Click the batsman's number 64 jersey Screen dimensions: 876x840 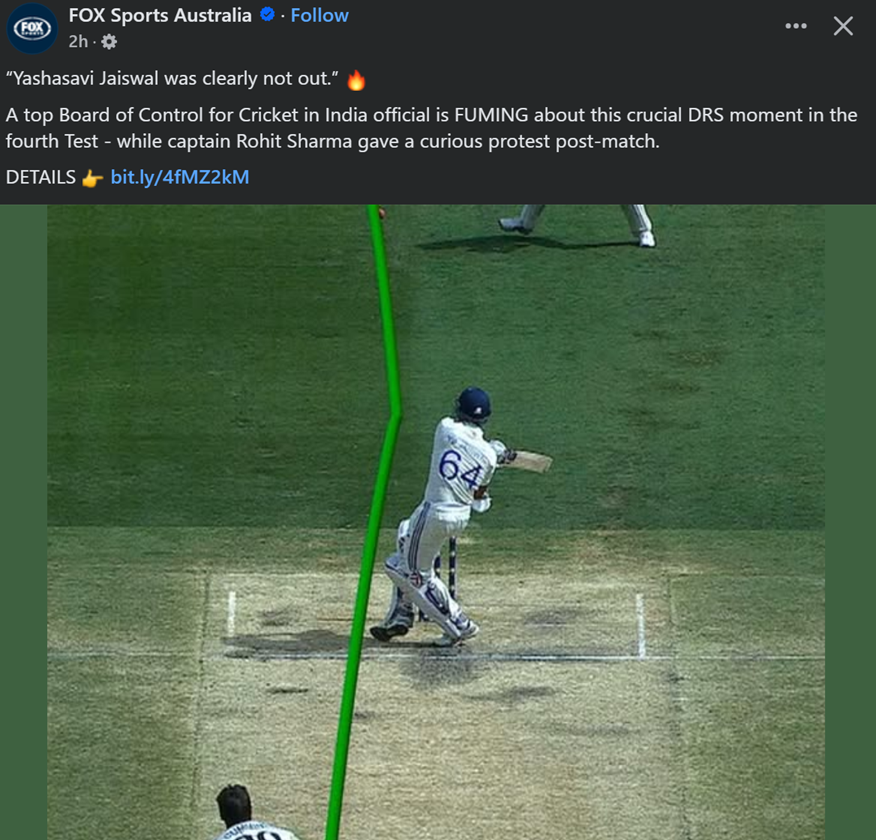(460, 468)
